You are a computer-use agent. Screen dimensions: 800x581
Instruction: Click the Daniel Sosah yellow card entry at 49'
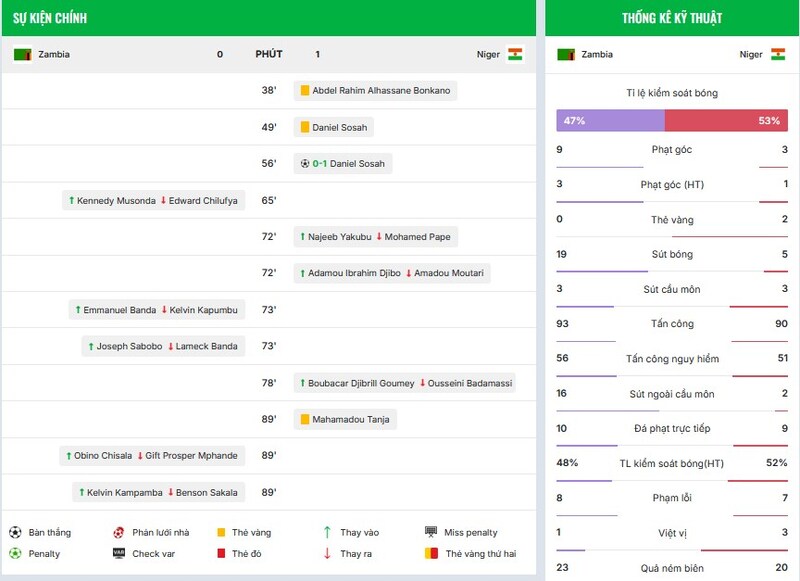pos(334,128)
